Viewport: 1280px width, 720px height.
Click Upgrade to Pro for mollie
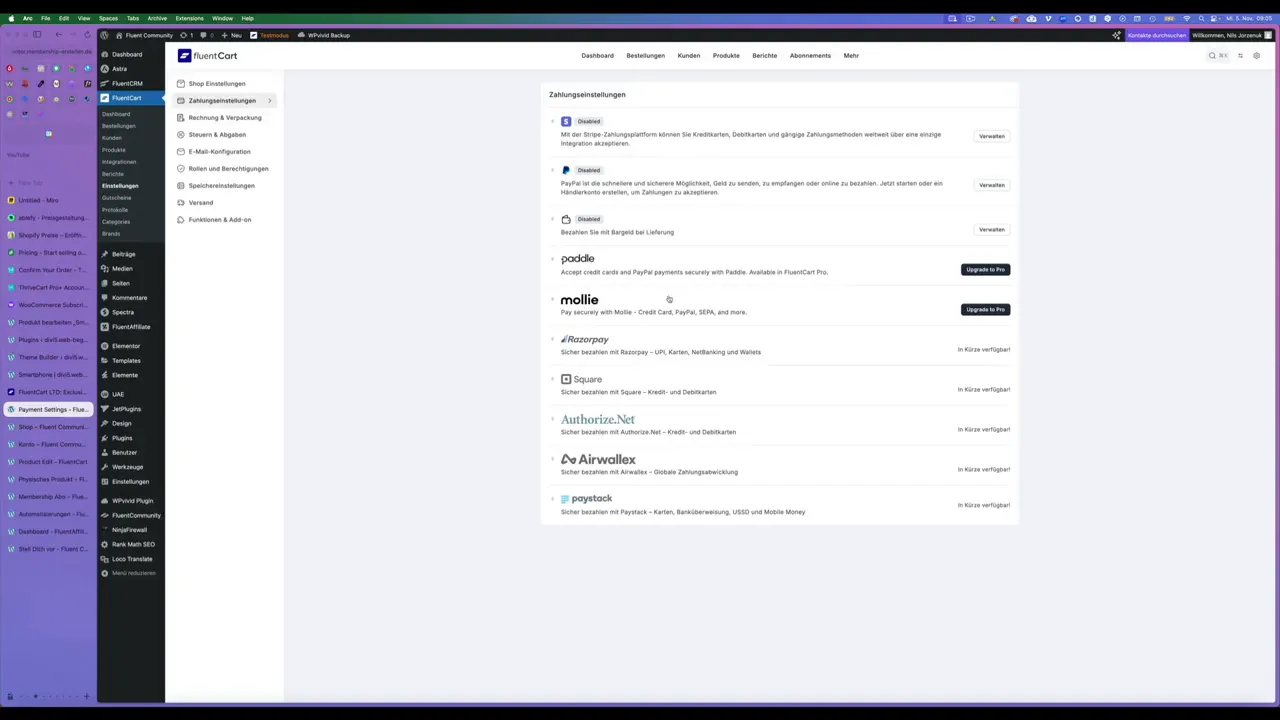(x=985, y=309)
